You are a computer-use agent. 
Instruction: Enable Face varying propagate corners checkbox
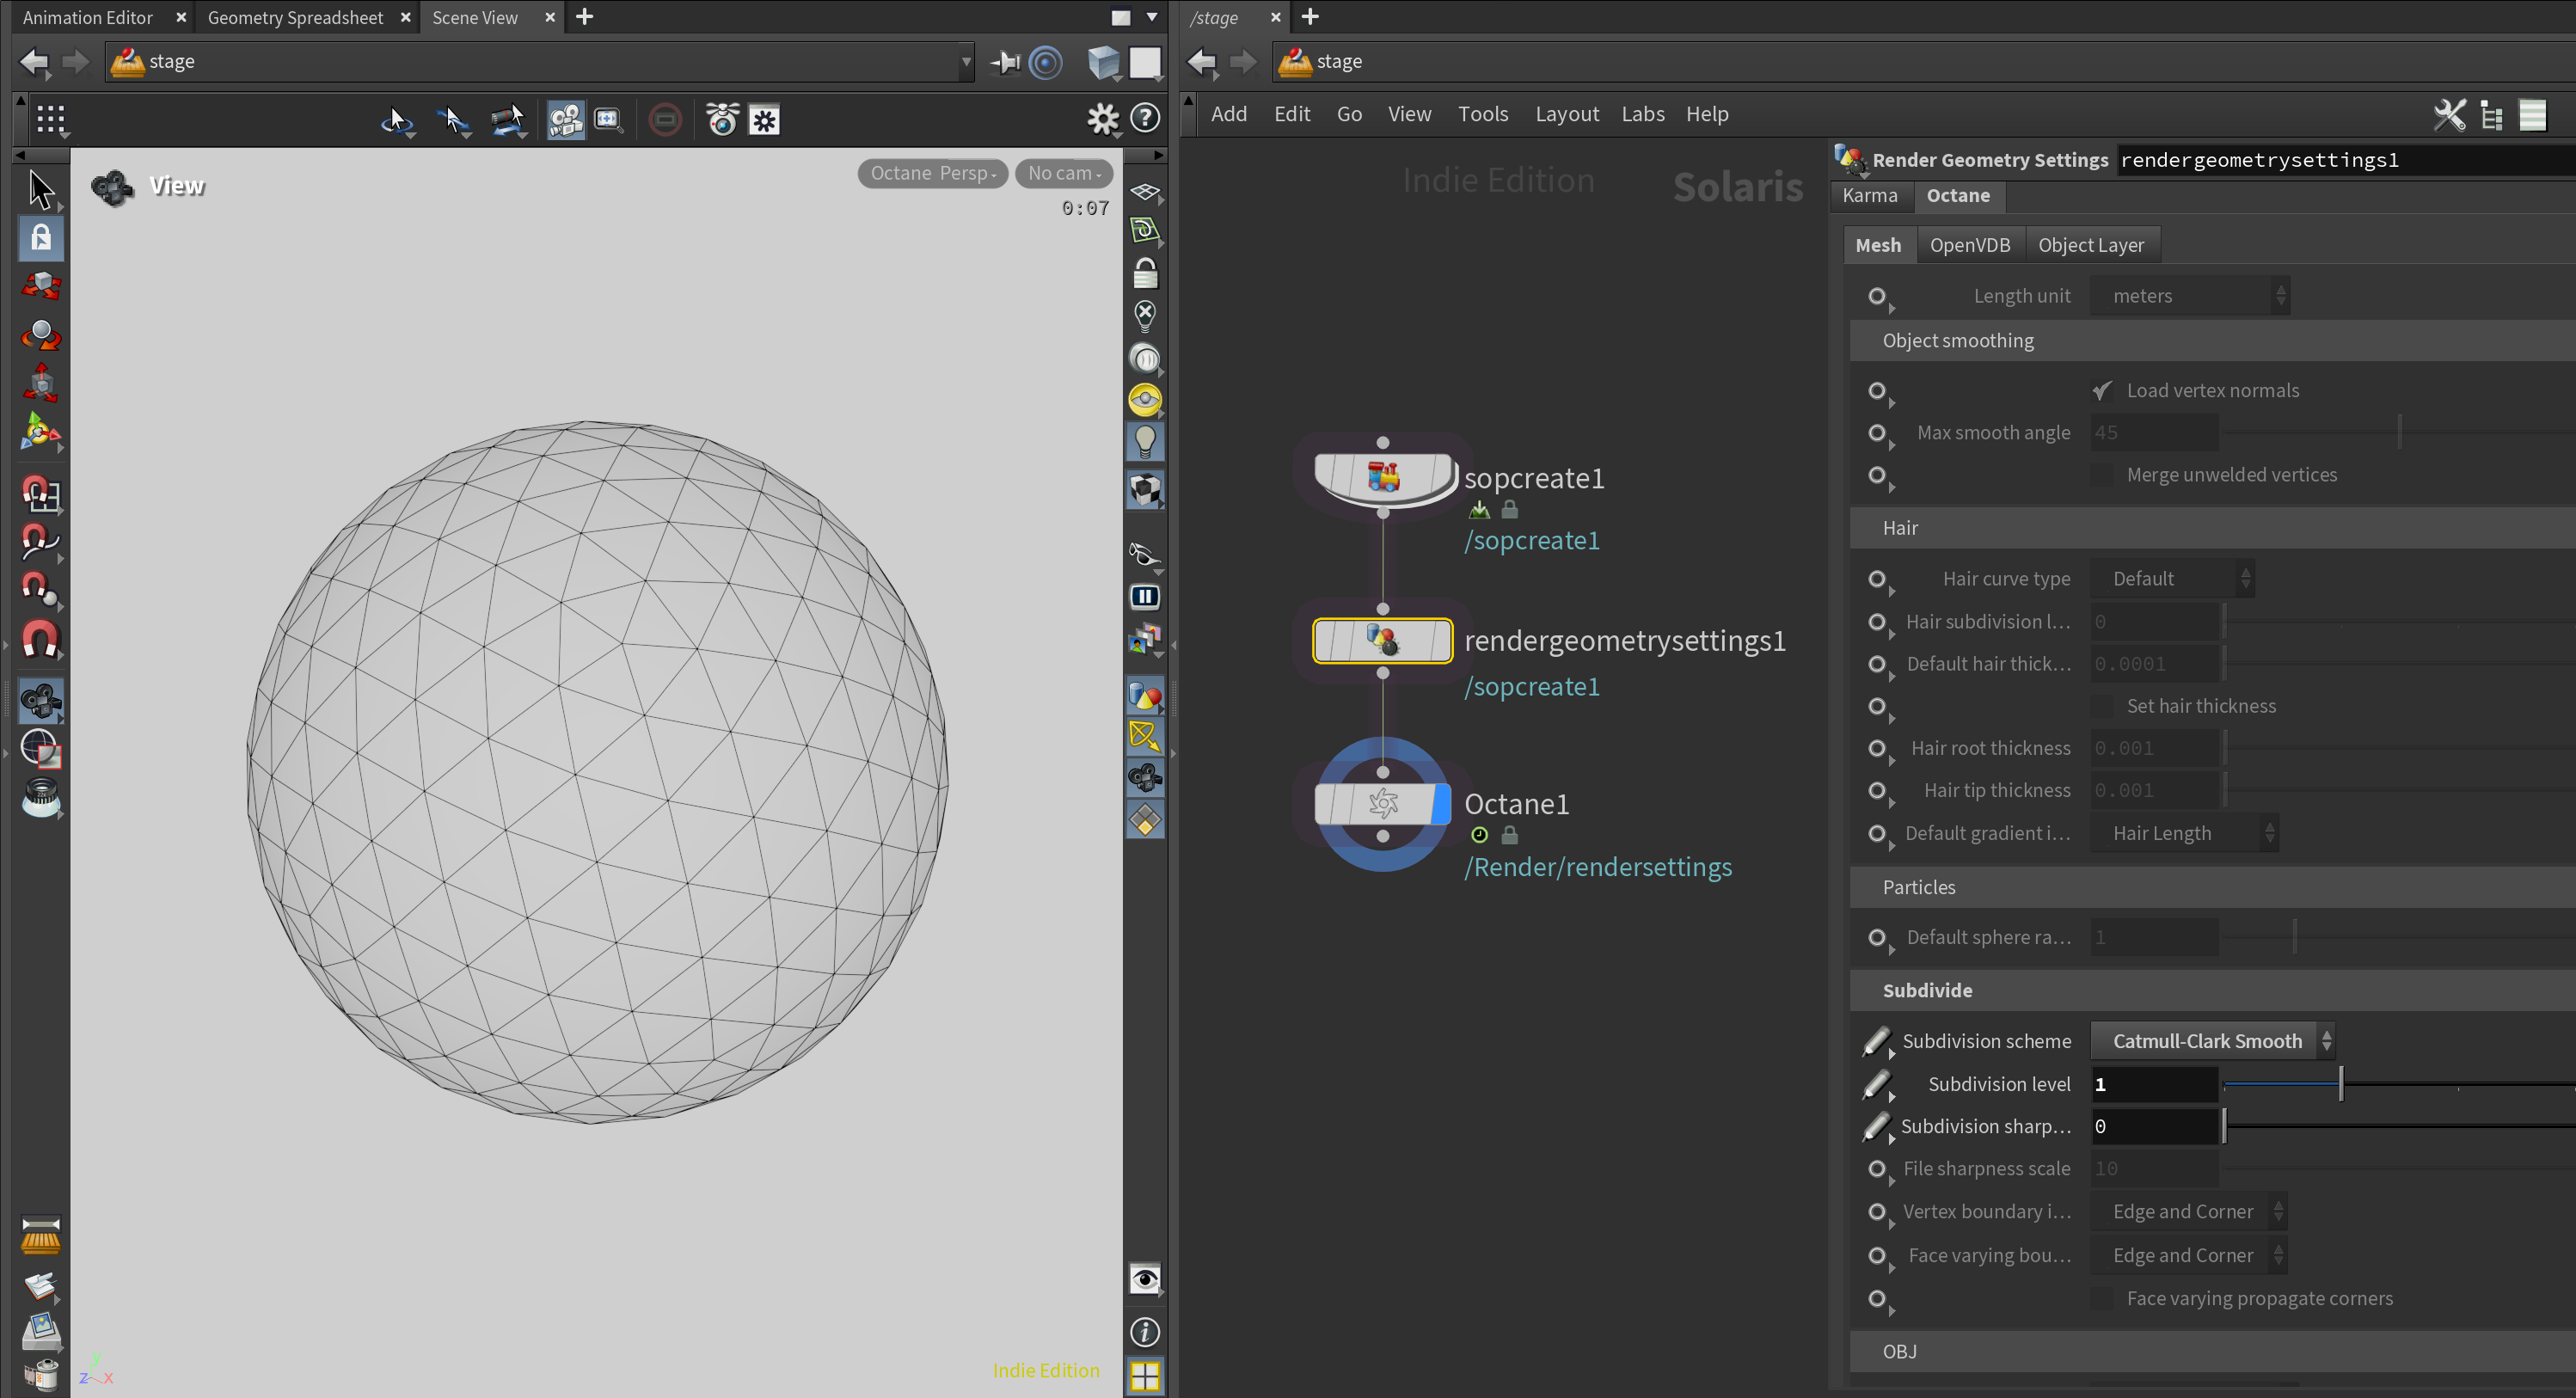click(2102, 1298)
